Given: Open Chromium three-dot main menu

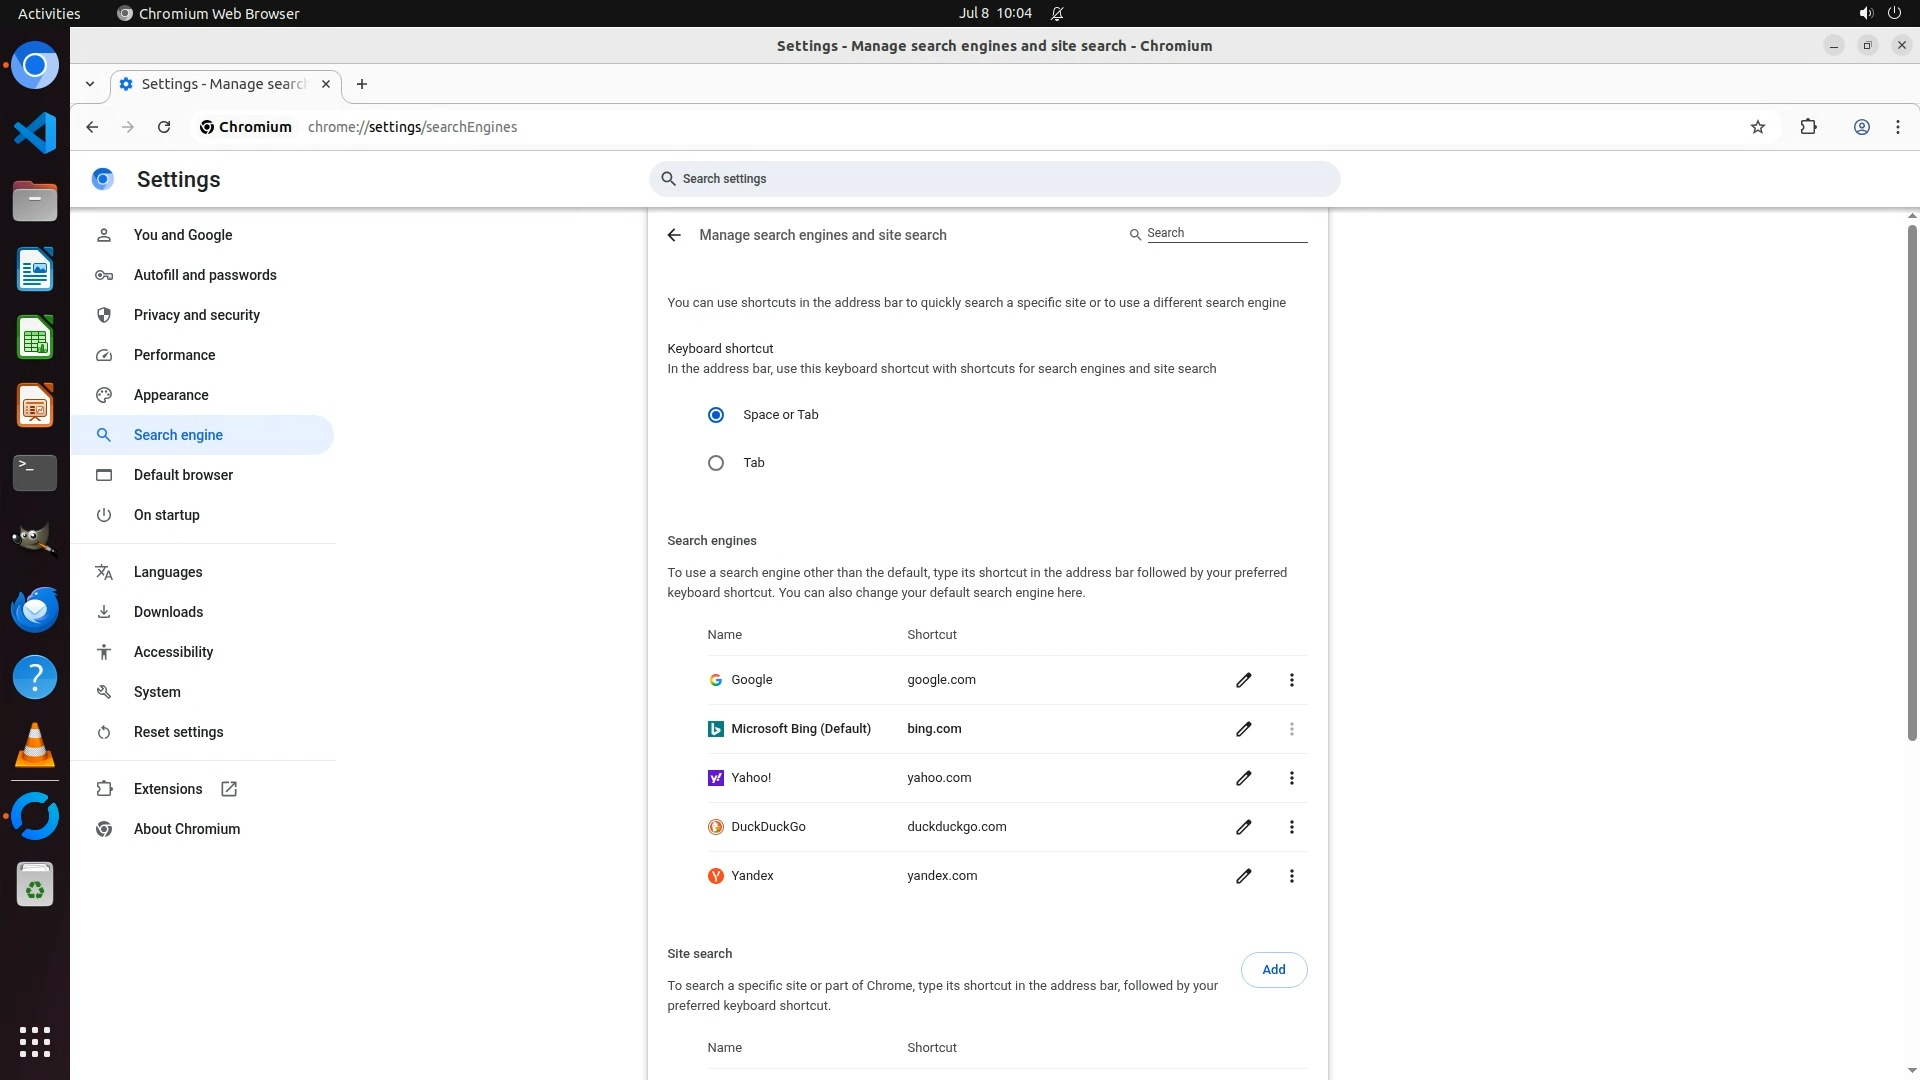Looking at the screenshot, I should coord(1897,127).
